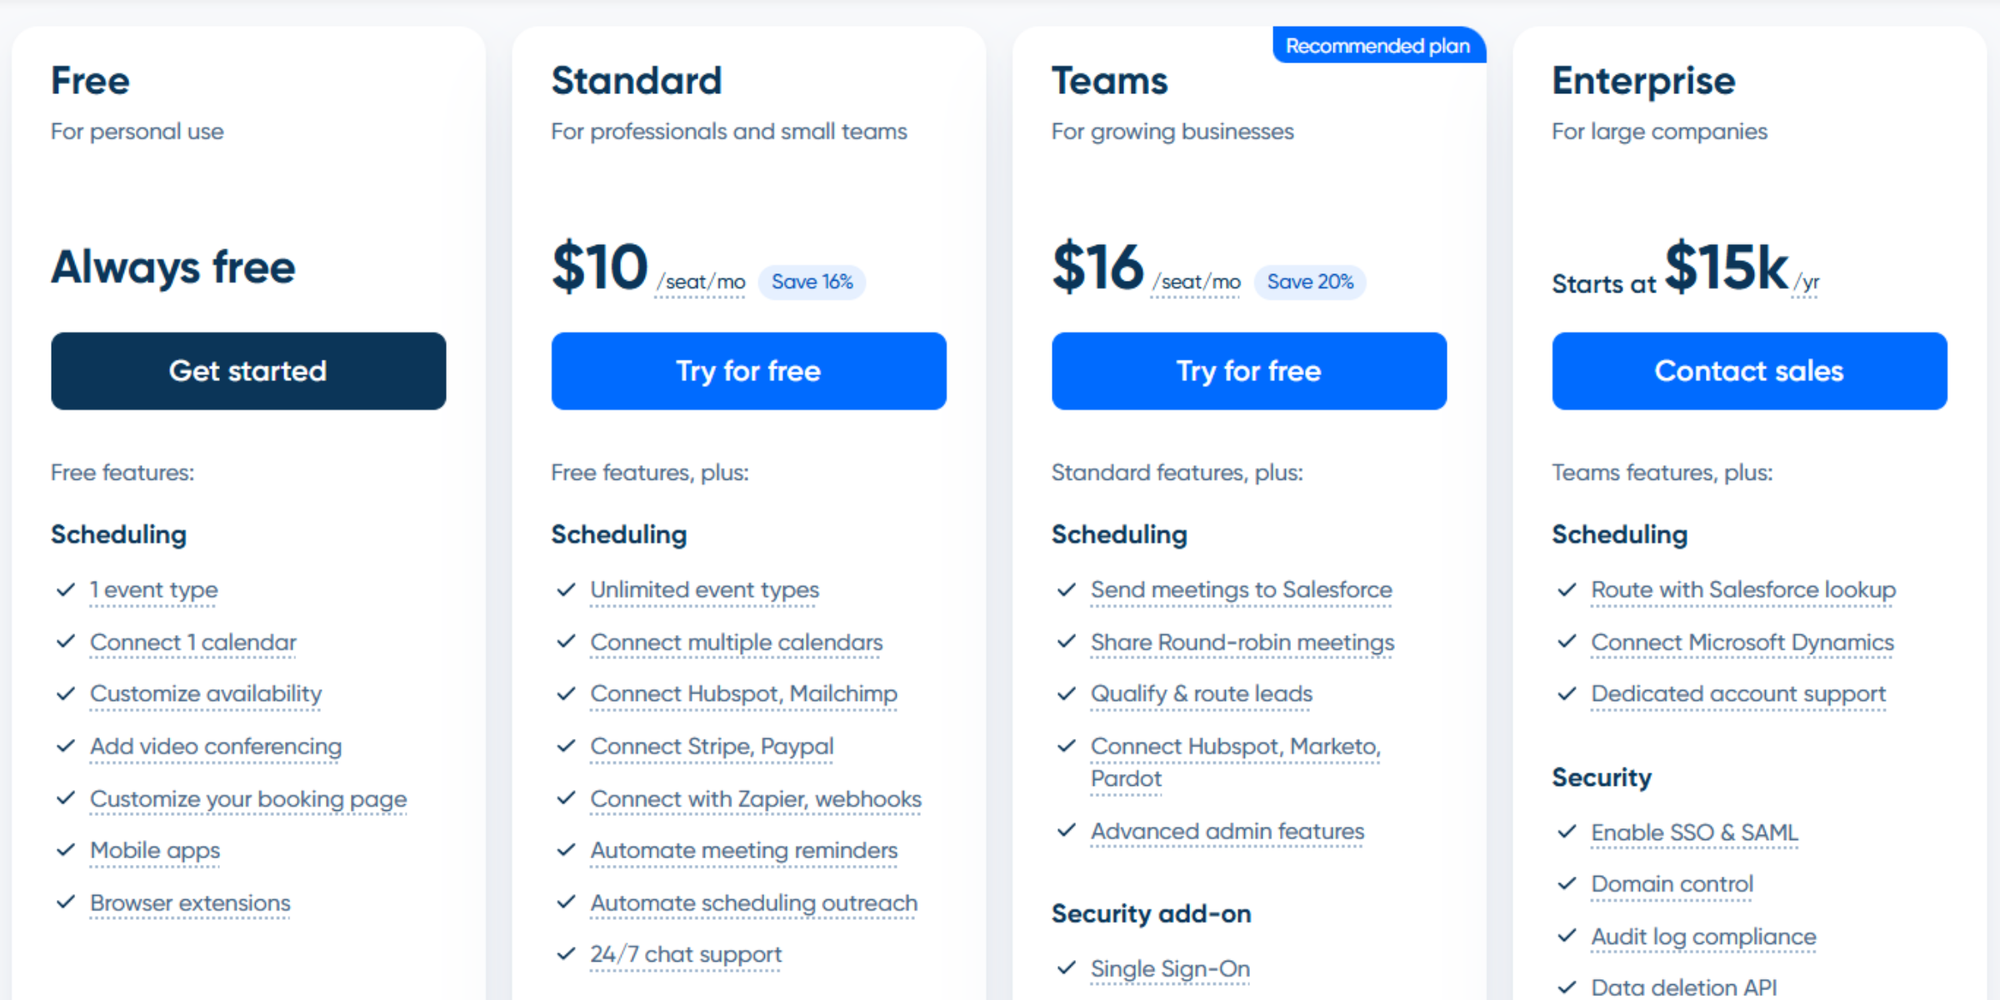
Task: Click Try for free under Standard plan
Action: [748, 371]
